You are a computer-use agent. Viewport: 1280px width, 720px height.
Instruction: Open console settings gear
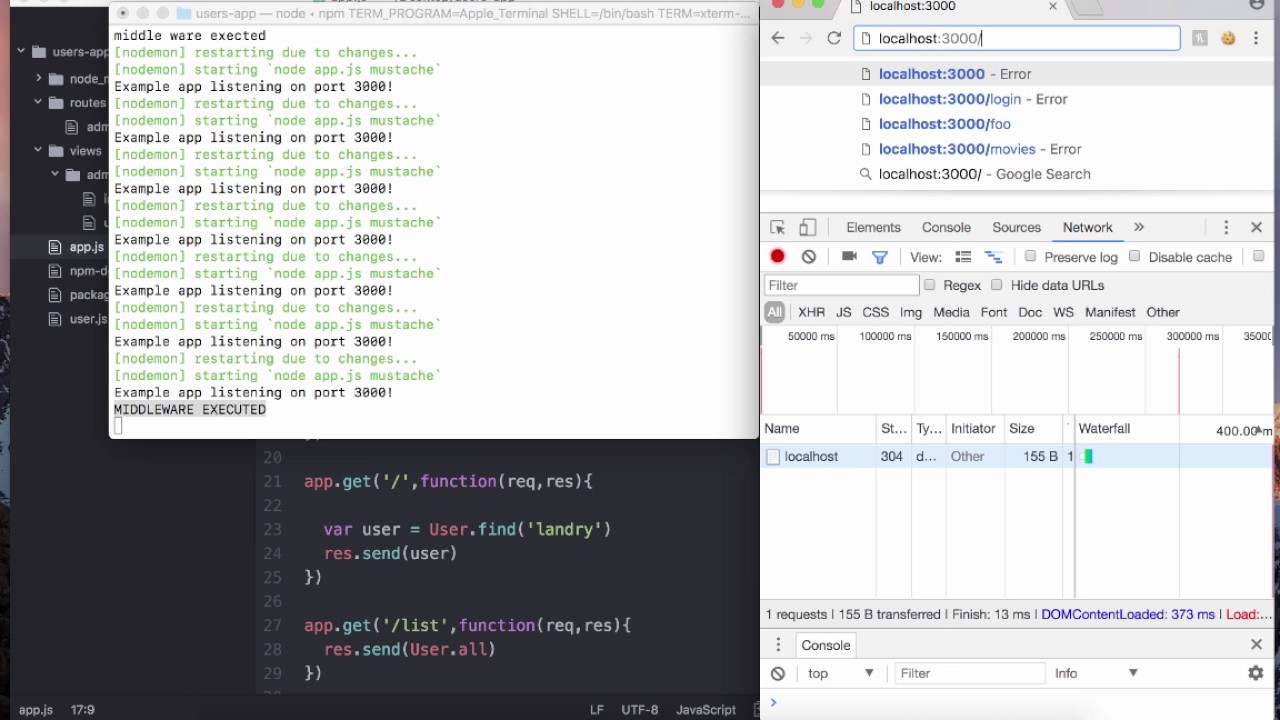pos(1256,673)
